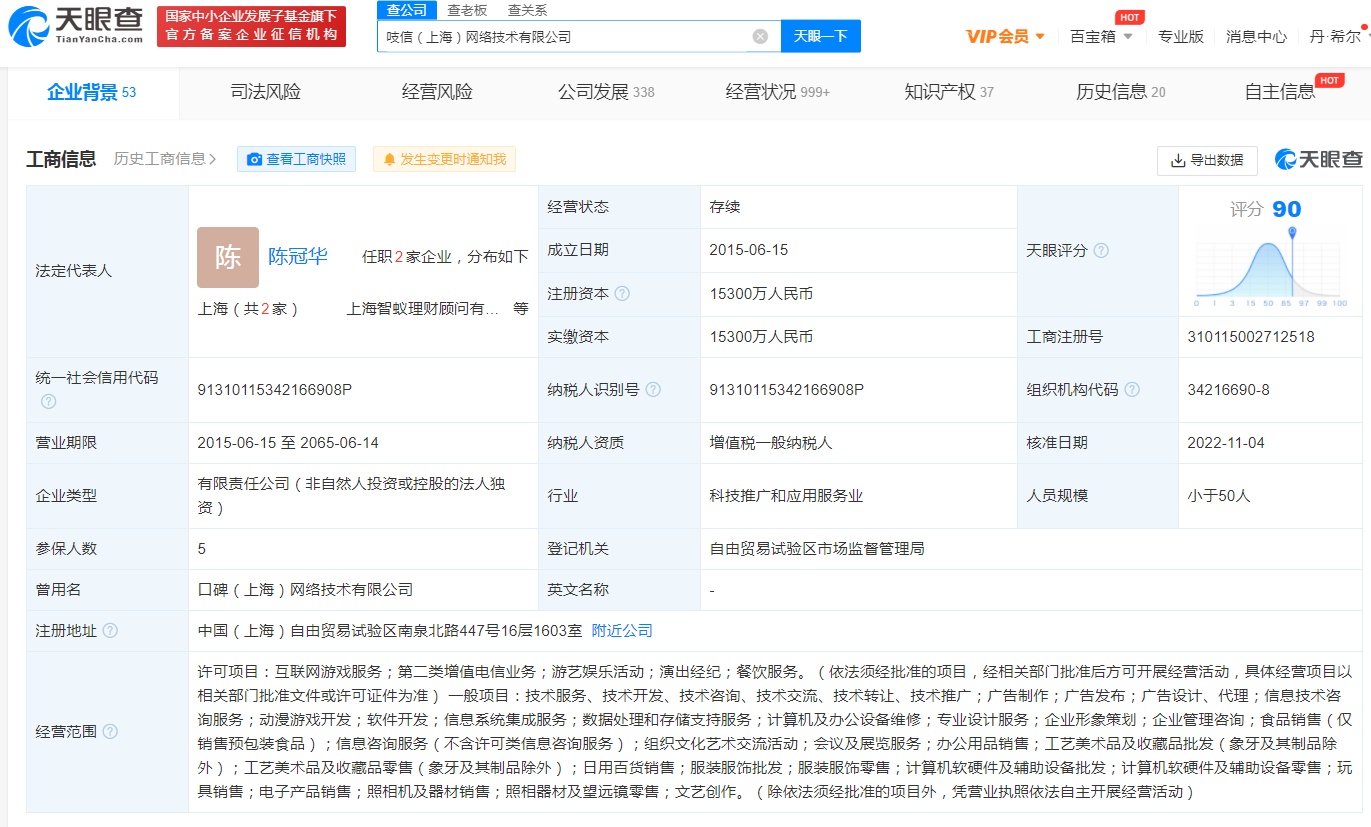Click info icon next to 注册地址

(110, 631)
